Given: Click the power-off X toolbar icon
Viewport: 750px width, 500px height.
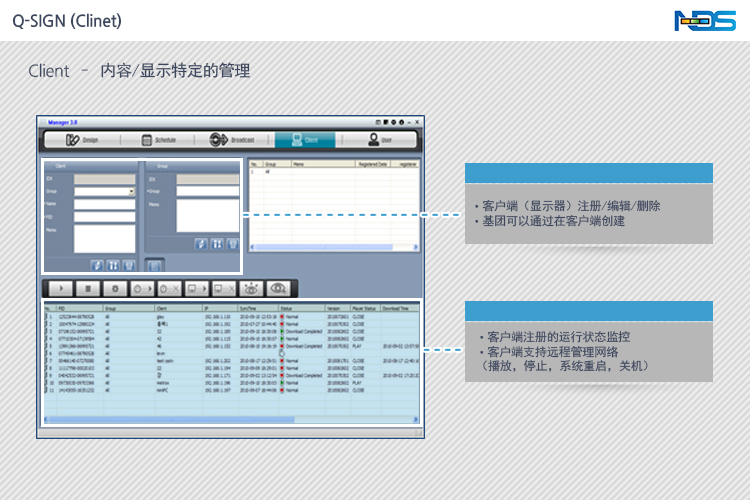Looking at the screenshot, I should [169, 288].
